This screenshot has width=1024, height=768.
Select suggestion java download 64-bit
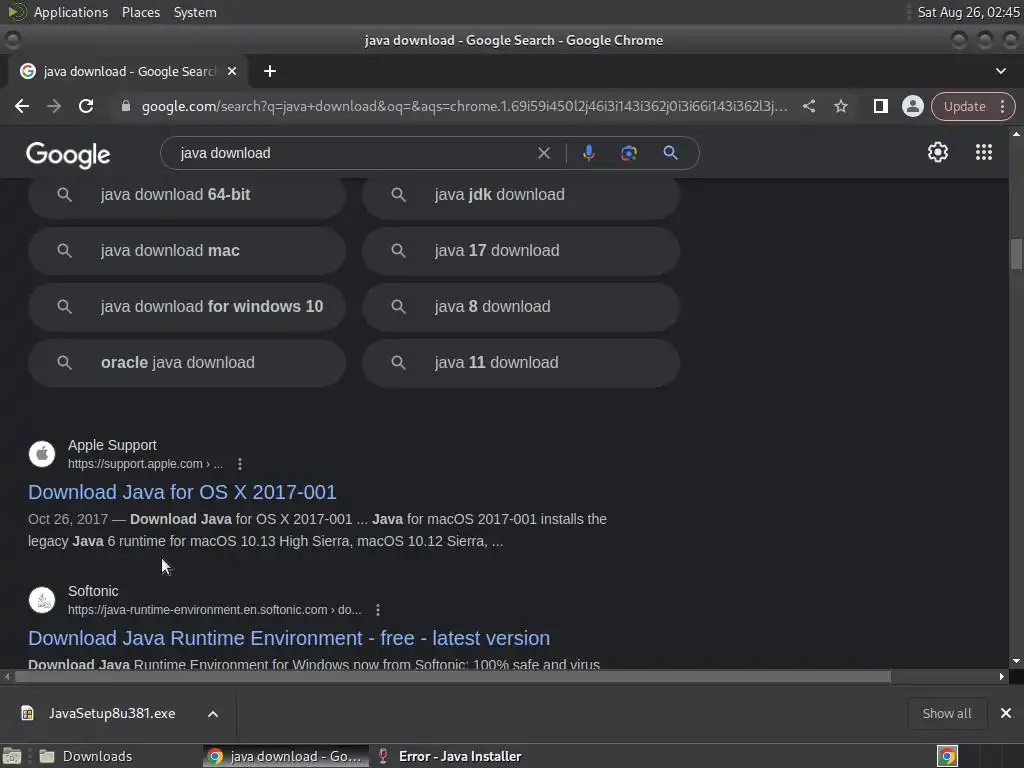187,195
